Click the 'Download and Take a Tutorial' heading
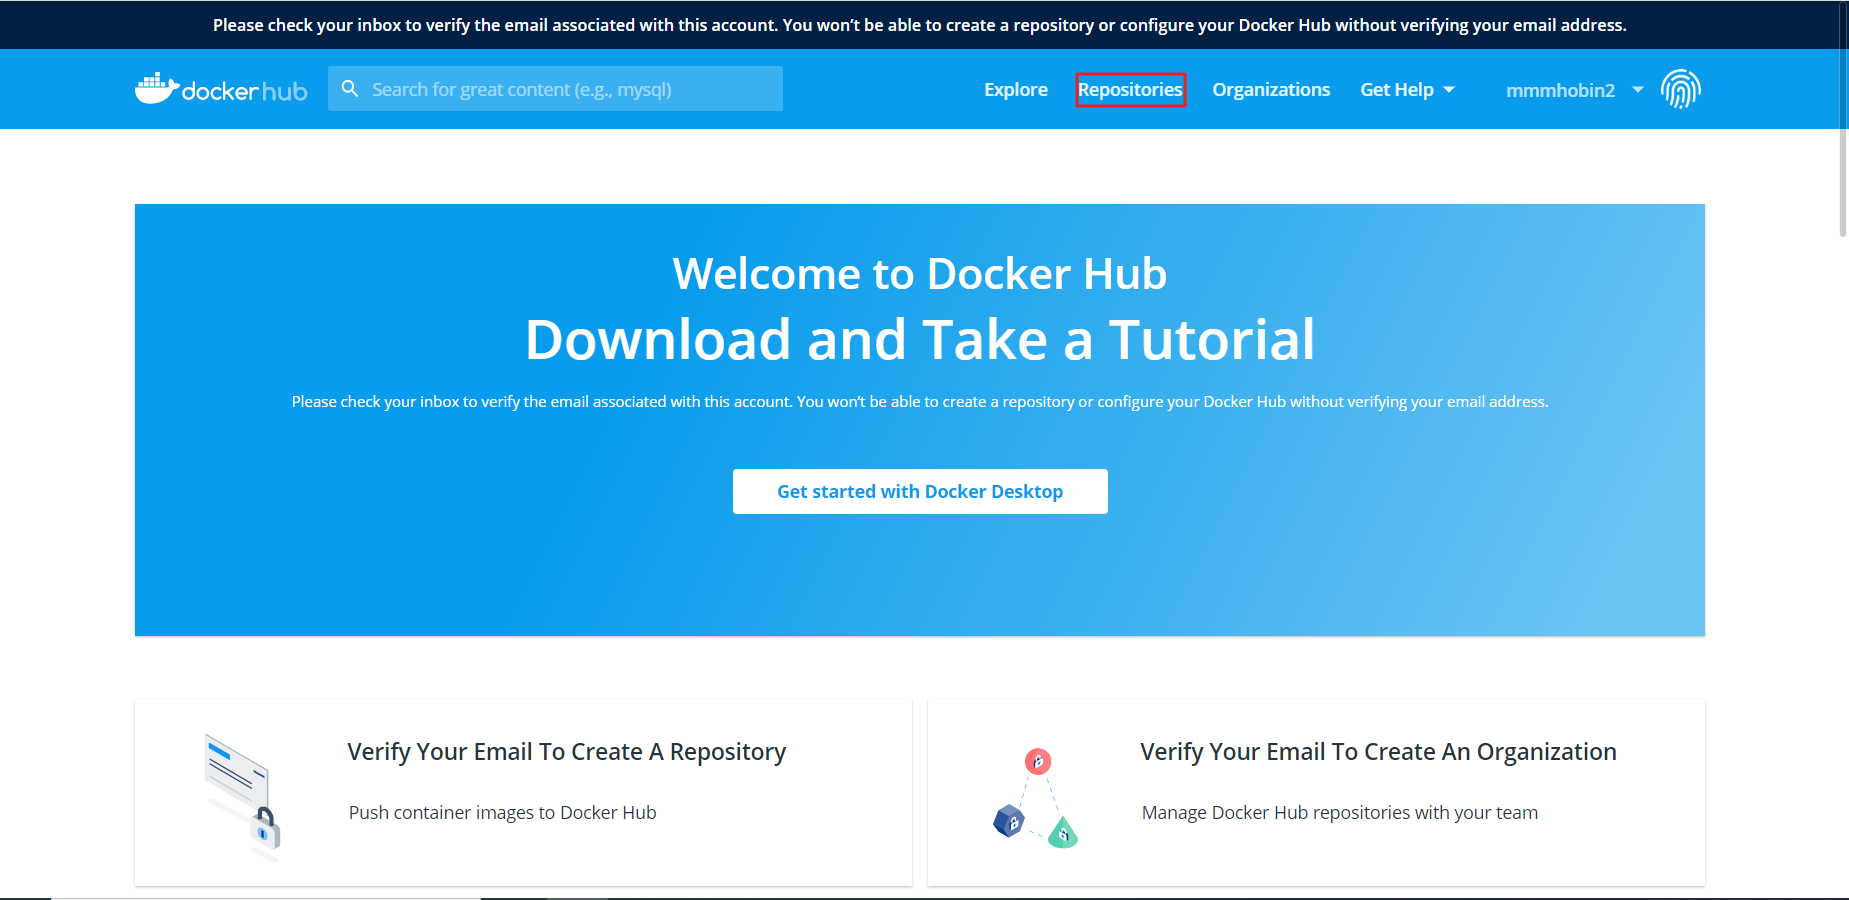The width and height of the screenshot is (1849, 900). [x=920, y=340]
